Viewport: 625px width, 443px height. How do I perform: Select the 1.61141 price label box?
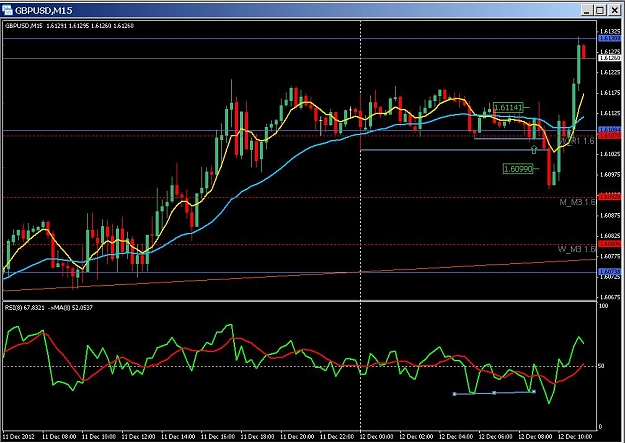pyautogui.click(x=508, y=107)
